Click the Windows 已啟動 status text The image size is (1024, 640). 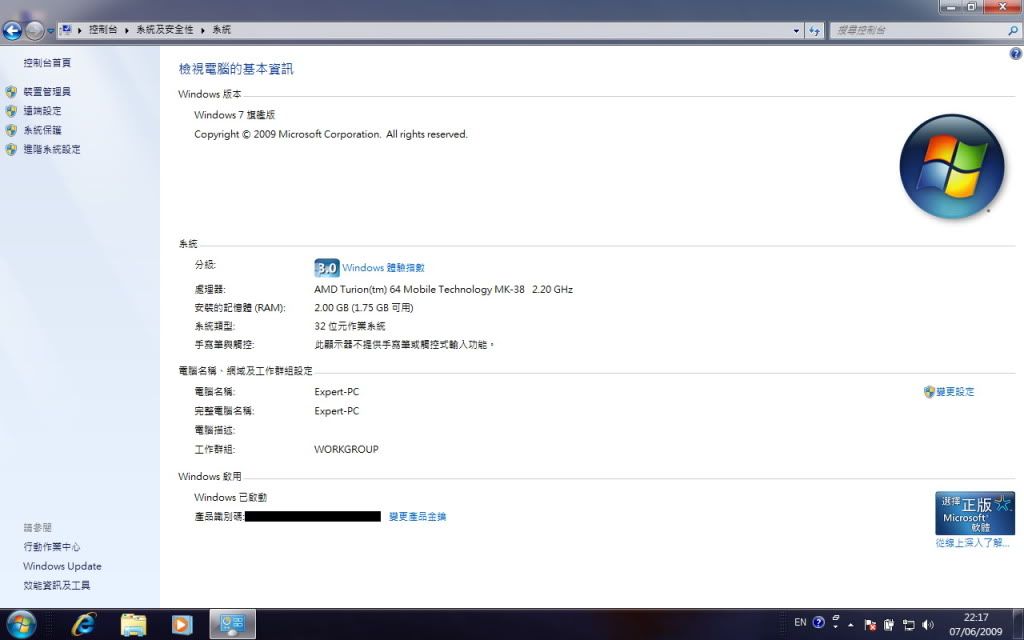[x=231, y=498]
